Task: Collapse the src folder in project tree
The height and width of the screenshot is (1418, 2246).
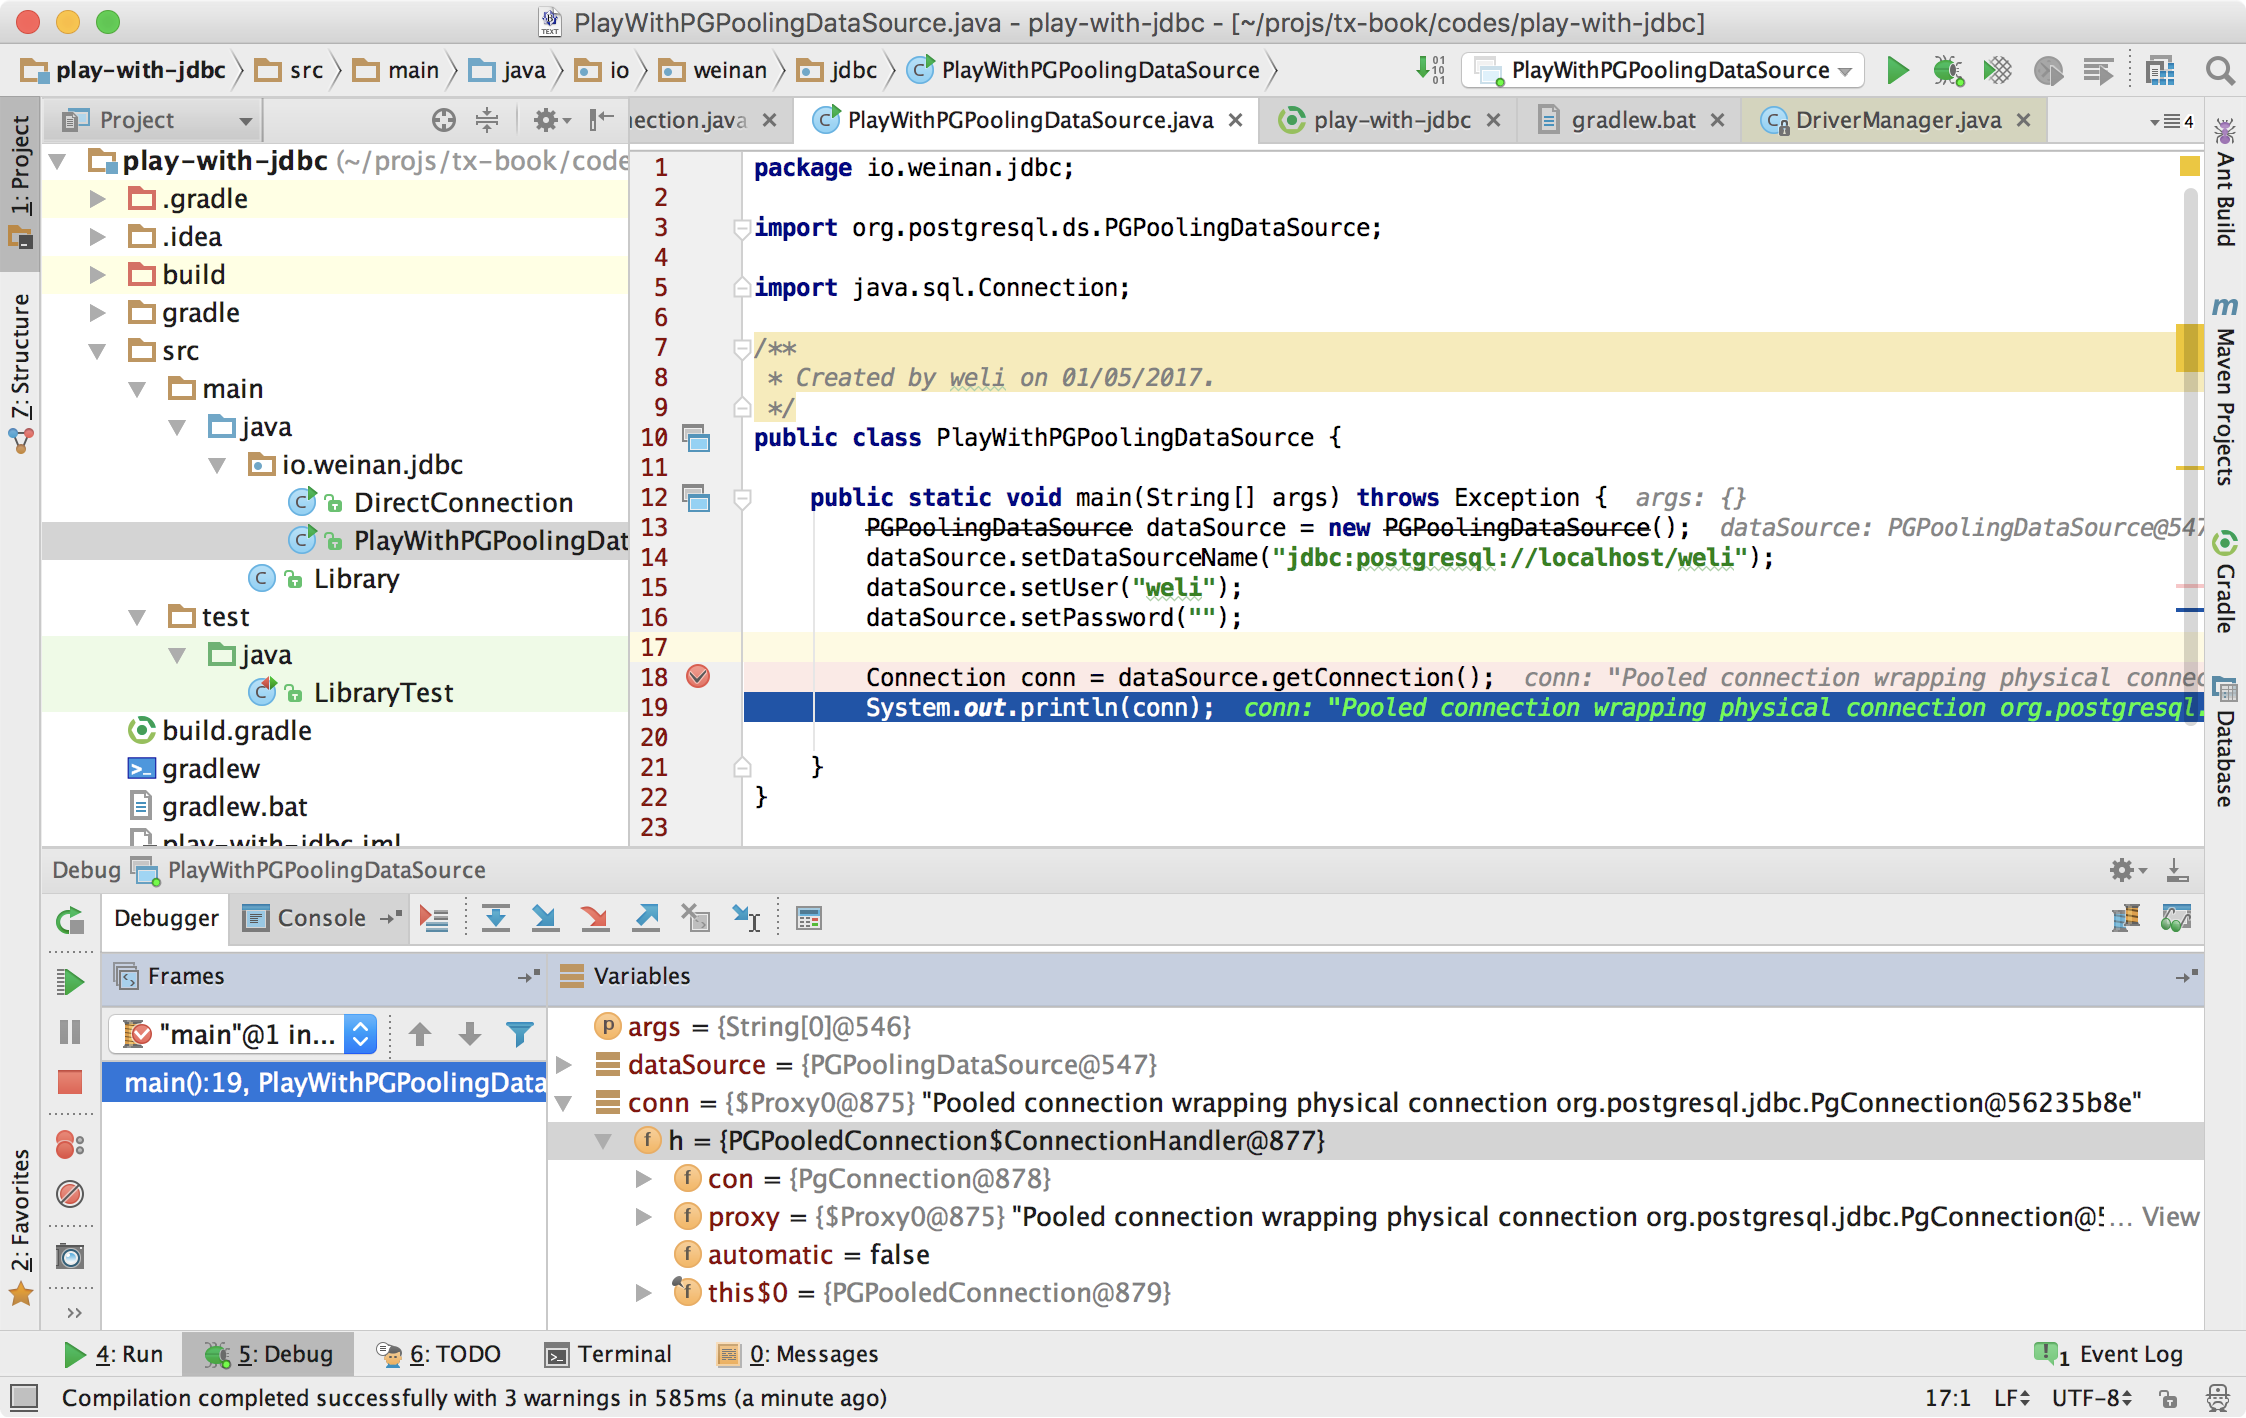Action: click(x=98, y=351)
